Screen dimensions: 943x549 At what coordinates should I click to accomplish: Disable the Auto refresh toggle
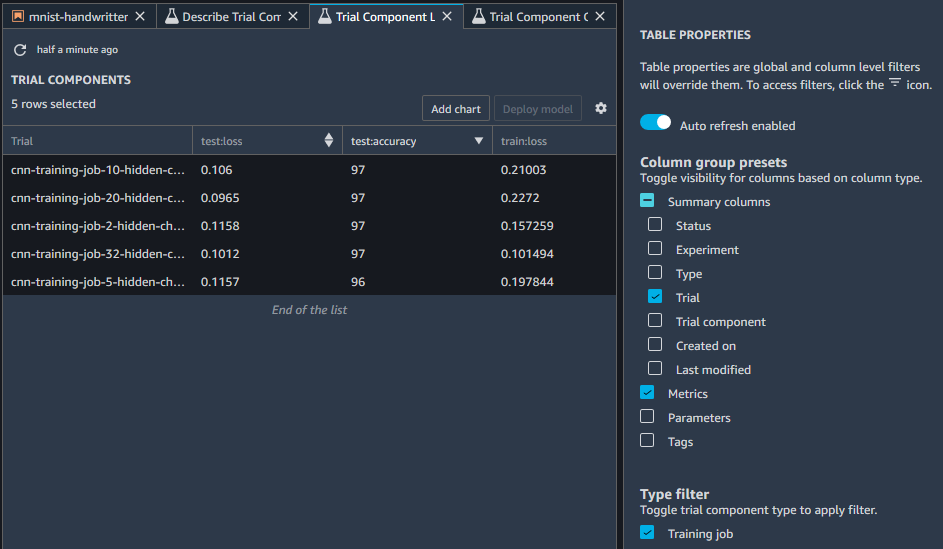tap(656, 122)
